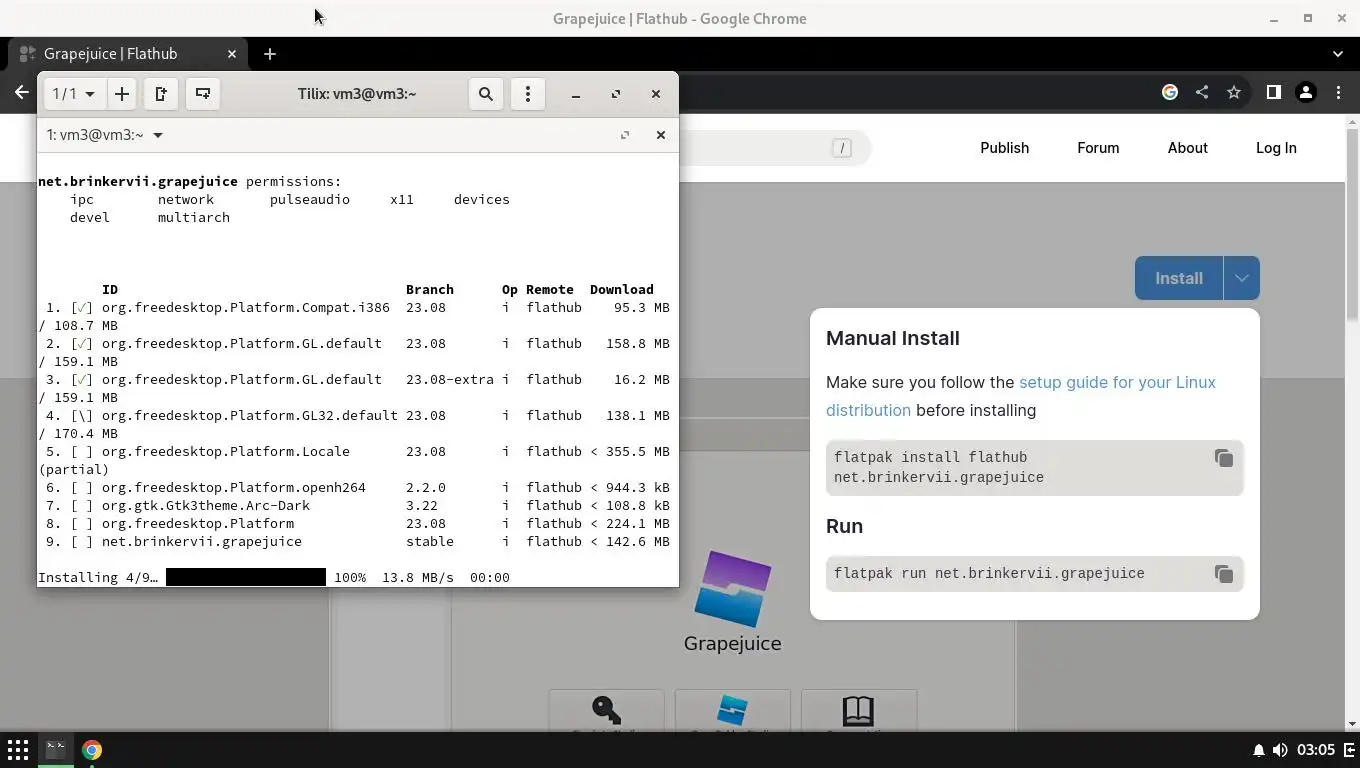Close the vm3@vm3 terminal pane
Screen dimensions: 1360x768
pos(660,135)
